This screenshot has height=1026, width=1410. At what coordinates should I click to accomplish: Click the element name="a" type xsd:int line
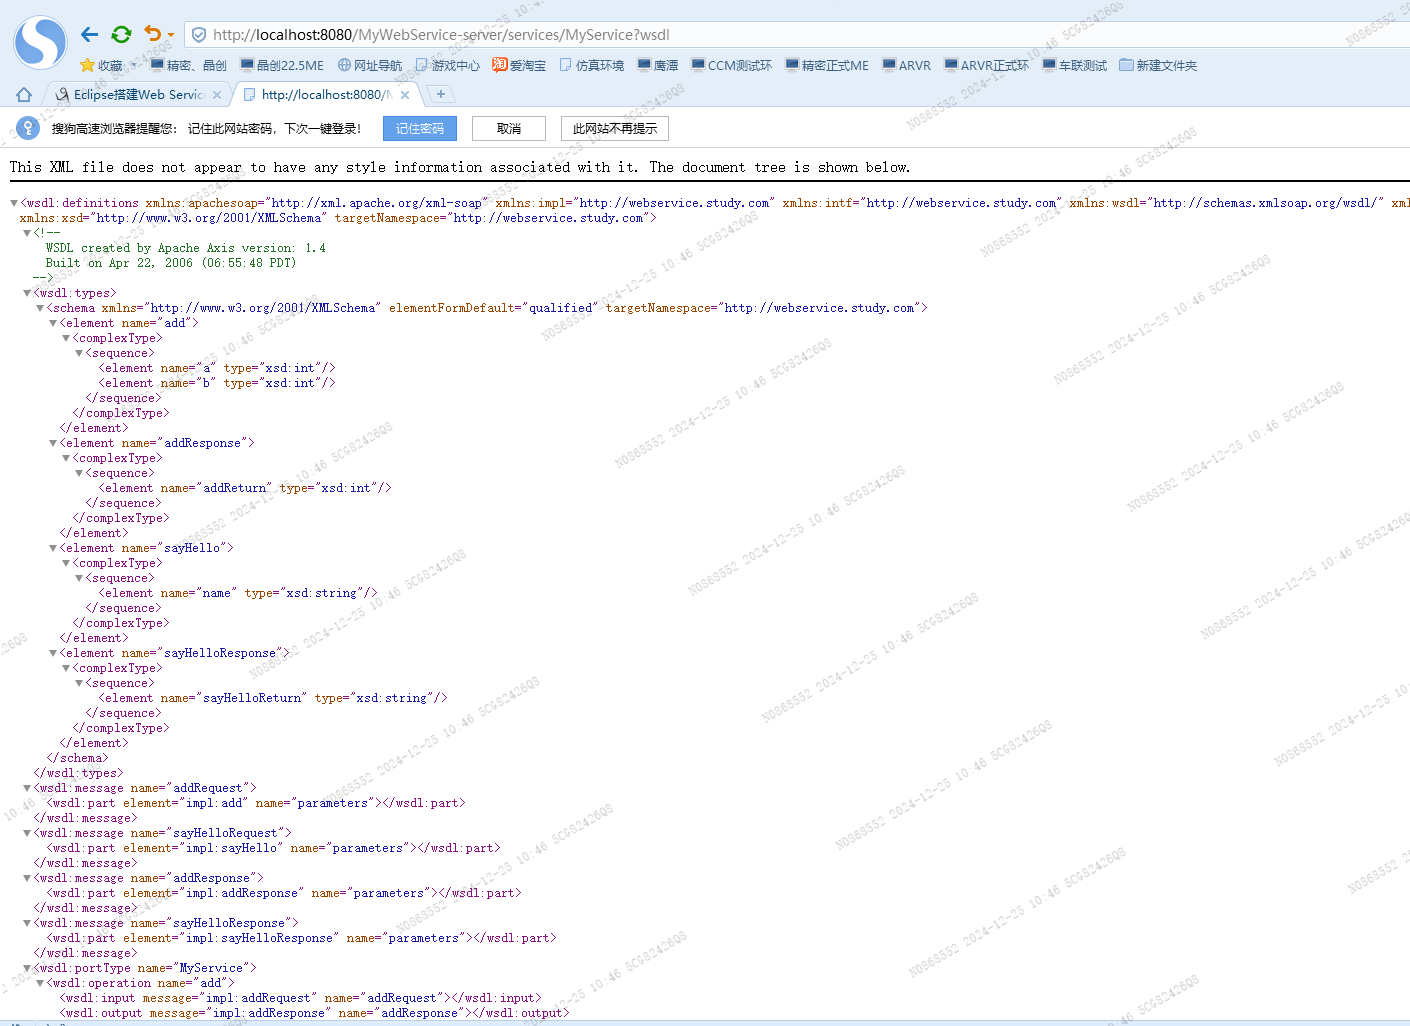tap(217, 368)
